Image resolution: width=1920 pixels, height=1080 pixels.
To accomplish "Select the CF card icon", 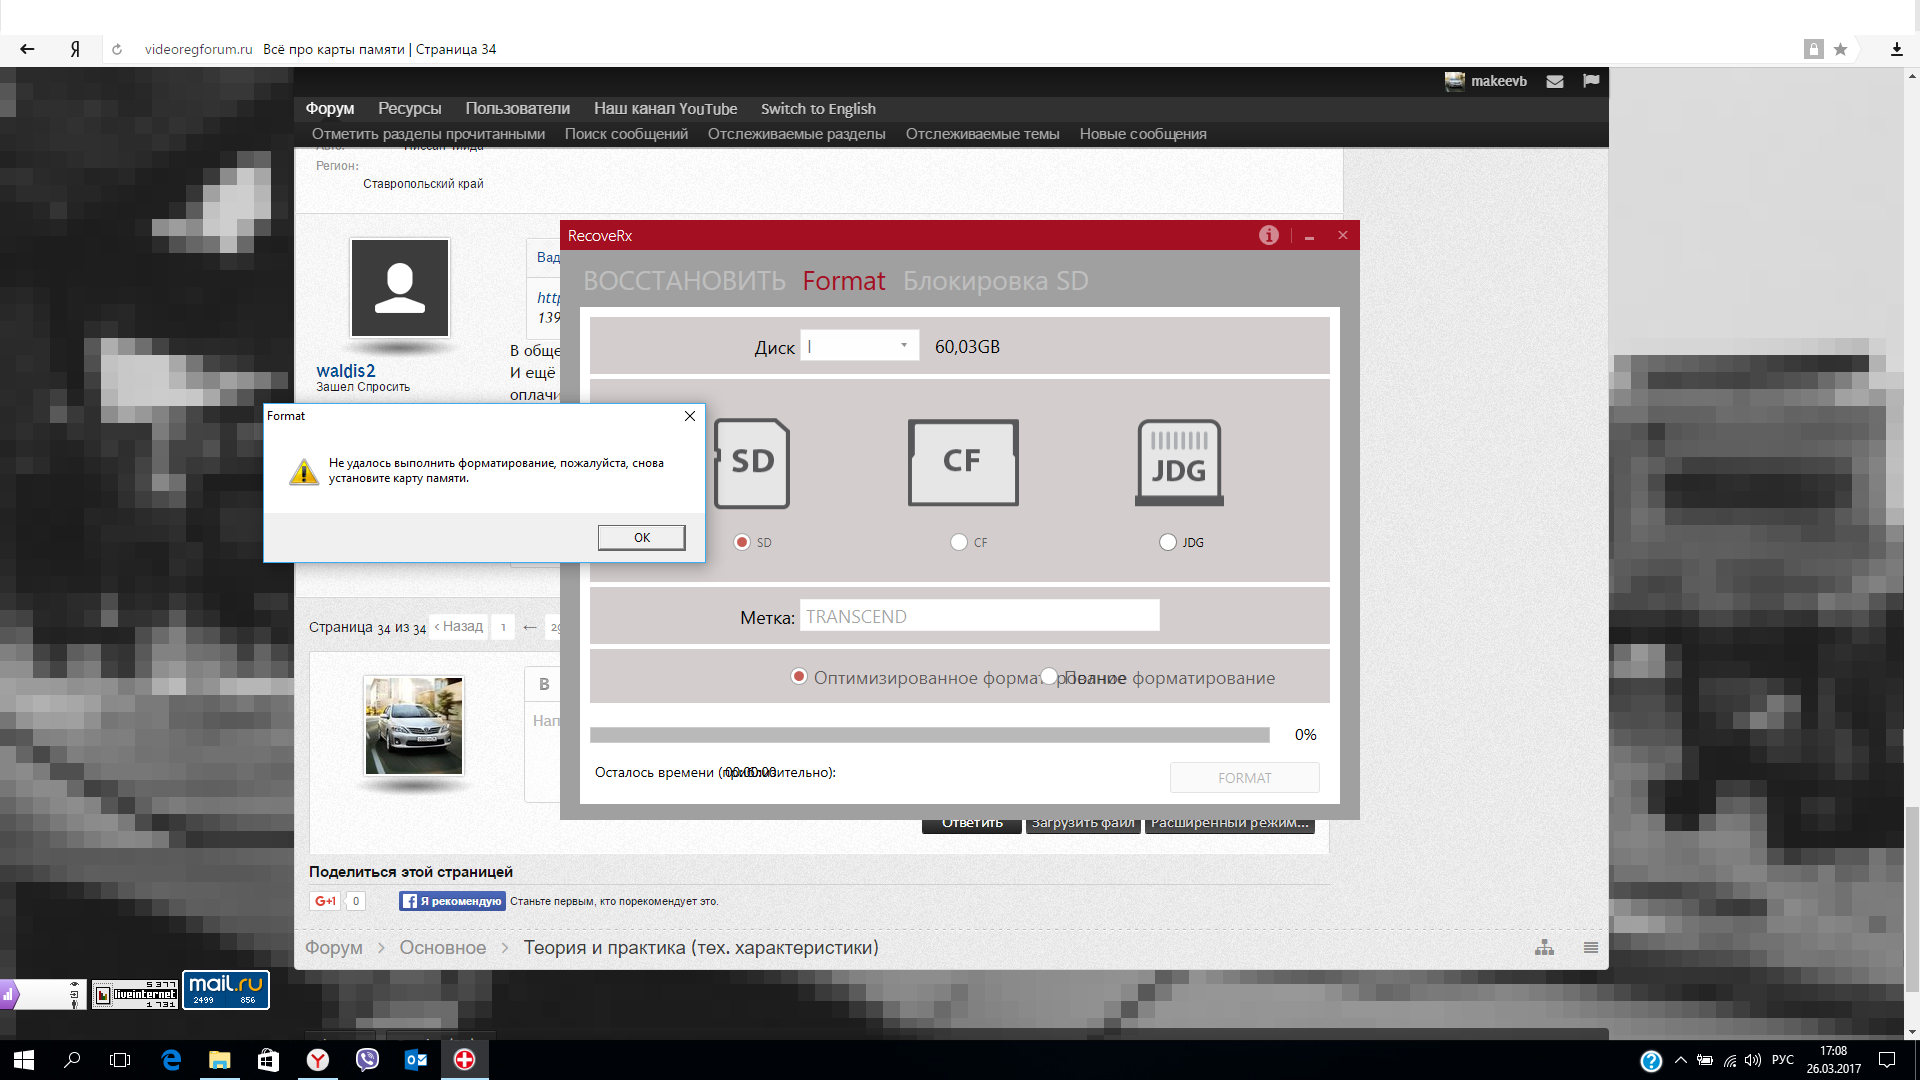I will (x=962, y=462).
